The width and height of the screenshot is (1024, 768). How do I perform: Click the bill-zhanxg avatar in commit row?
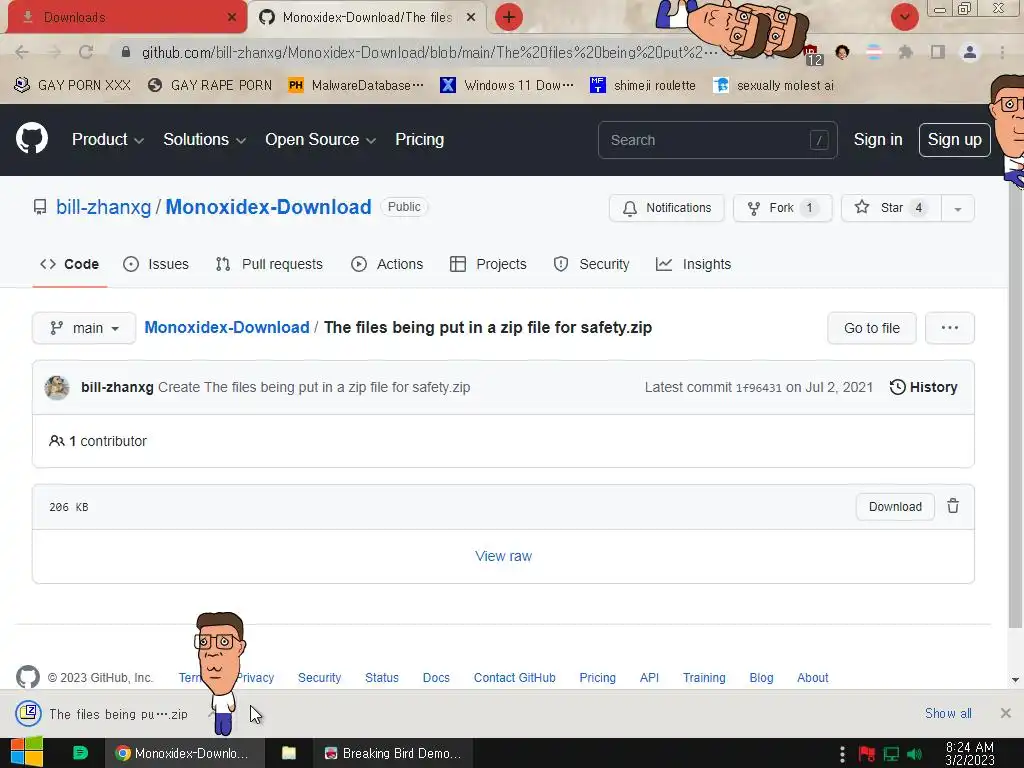(x=57, y=387)
